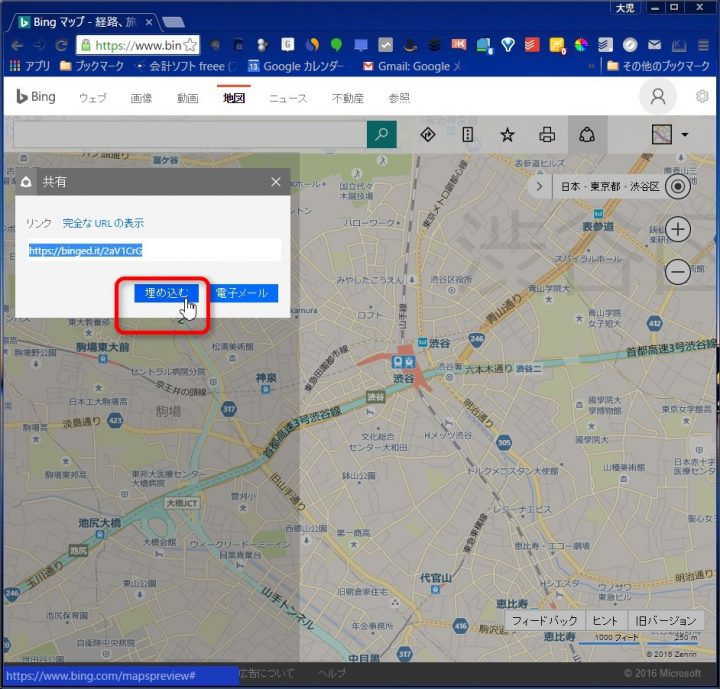This screenshot has width=720, height=689.
Task: Close the 共有 share dialog
Action: 276,182
